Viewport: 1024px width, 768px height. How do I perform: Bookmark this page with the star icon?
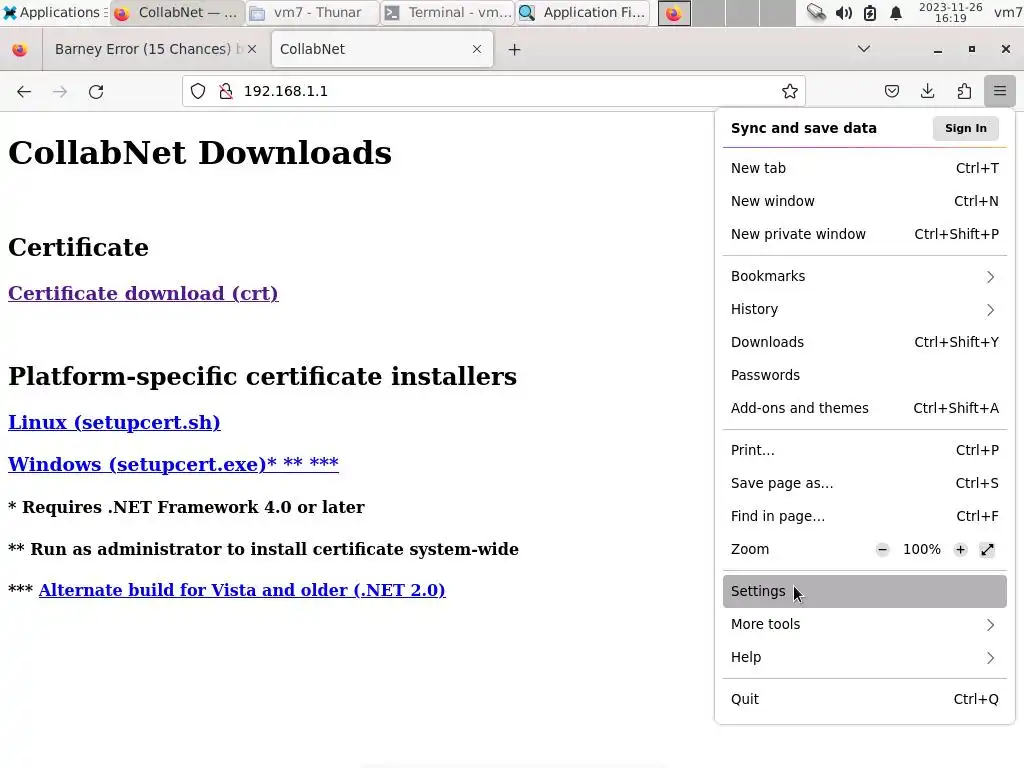(x=790, y=91)
